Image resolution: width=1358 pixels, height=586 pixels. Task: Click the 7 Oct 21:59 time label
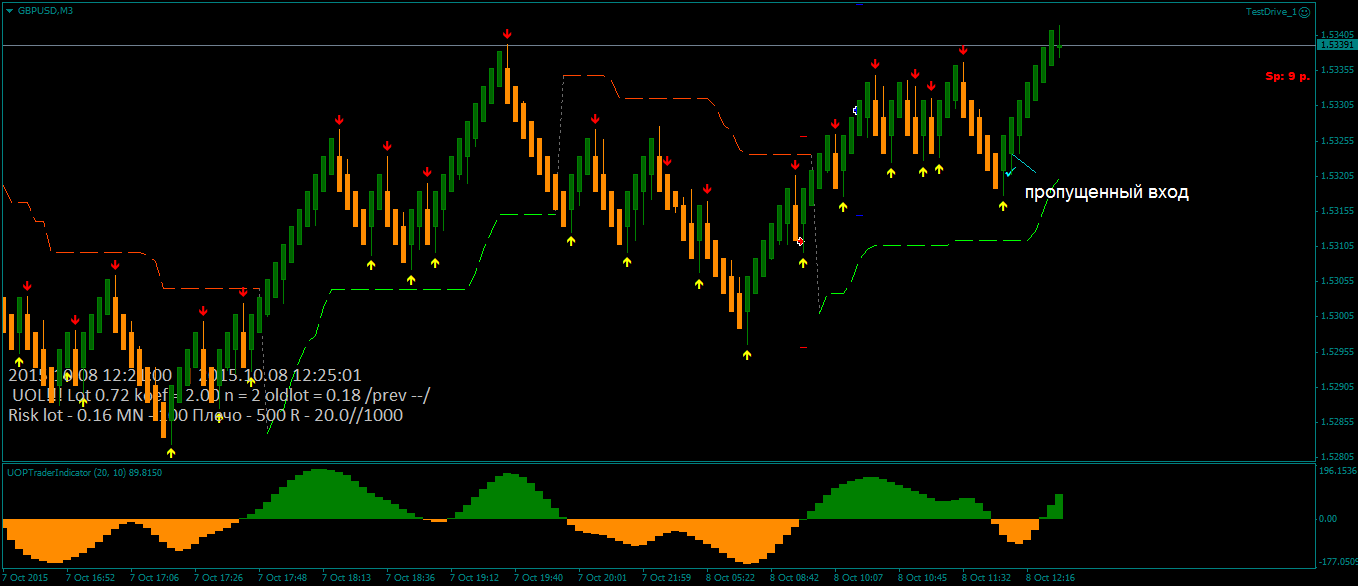667,577
